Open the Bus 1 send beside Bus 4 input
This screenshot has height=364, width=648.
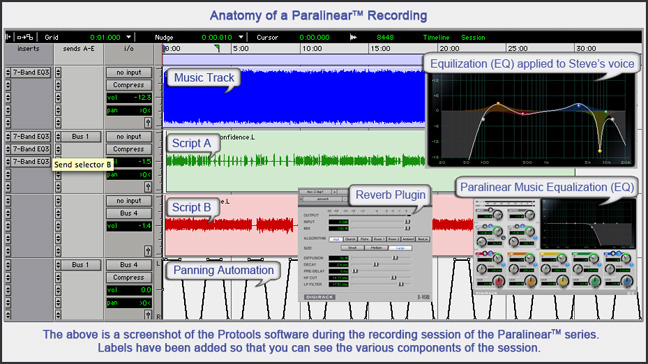[x=81, y=265]
